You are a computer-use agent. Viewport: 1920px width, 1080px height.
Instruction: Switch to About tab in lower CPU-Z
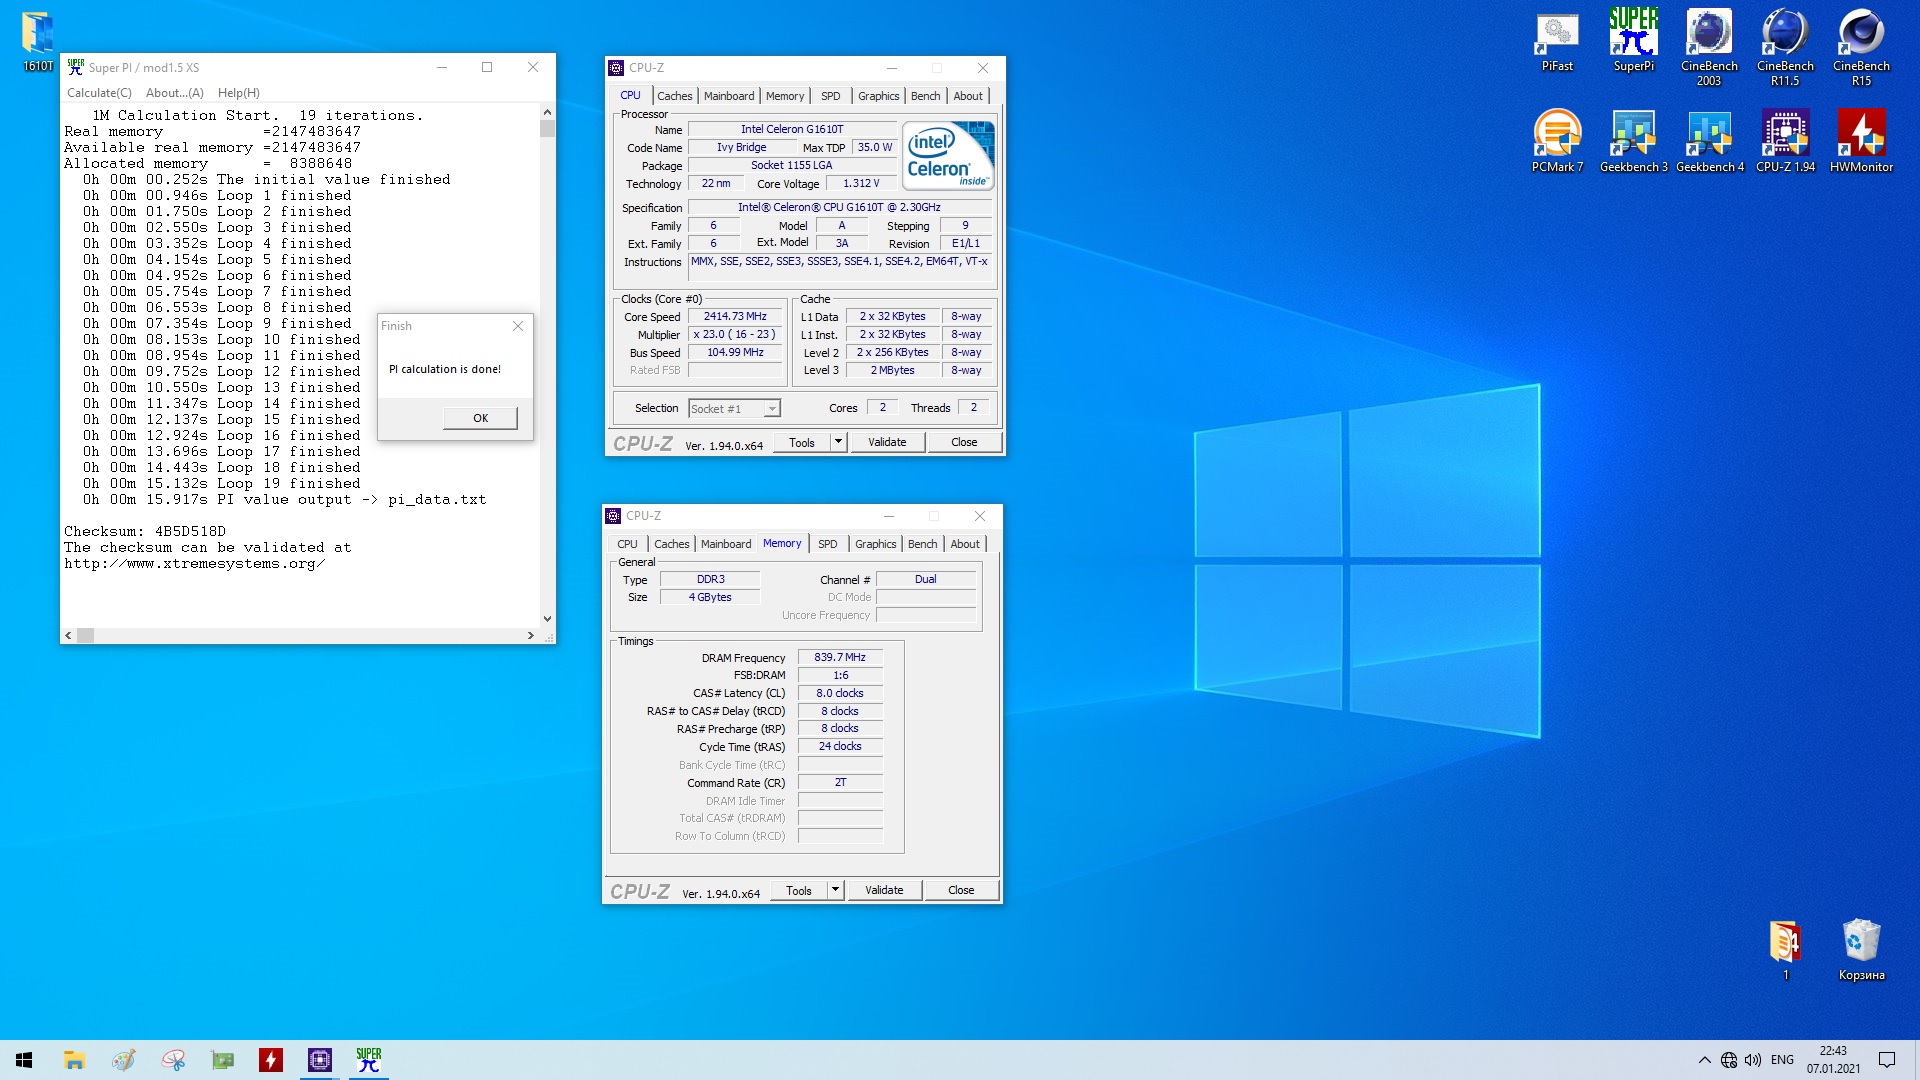(965, 544)
